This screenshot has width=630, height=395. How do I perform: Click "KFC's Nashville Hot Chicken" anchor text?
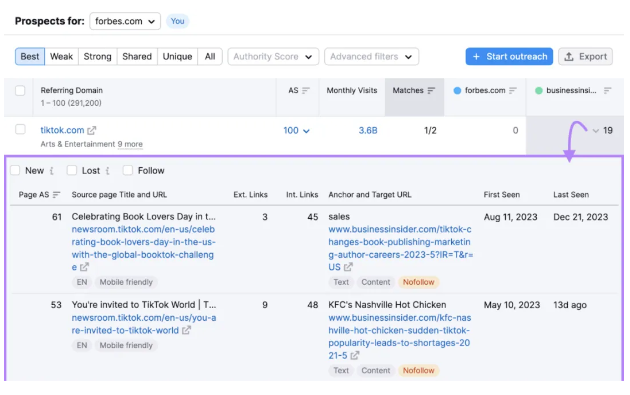[387, 305]
